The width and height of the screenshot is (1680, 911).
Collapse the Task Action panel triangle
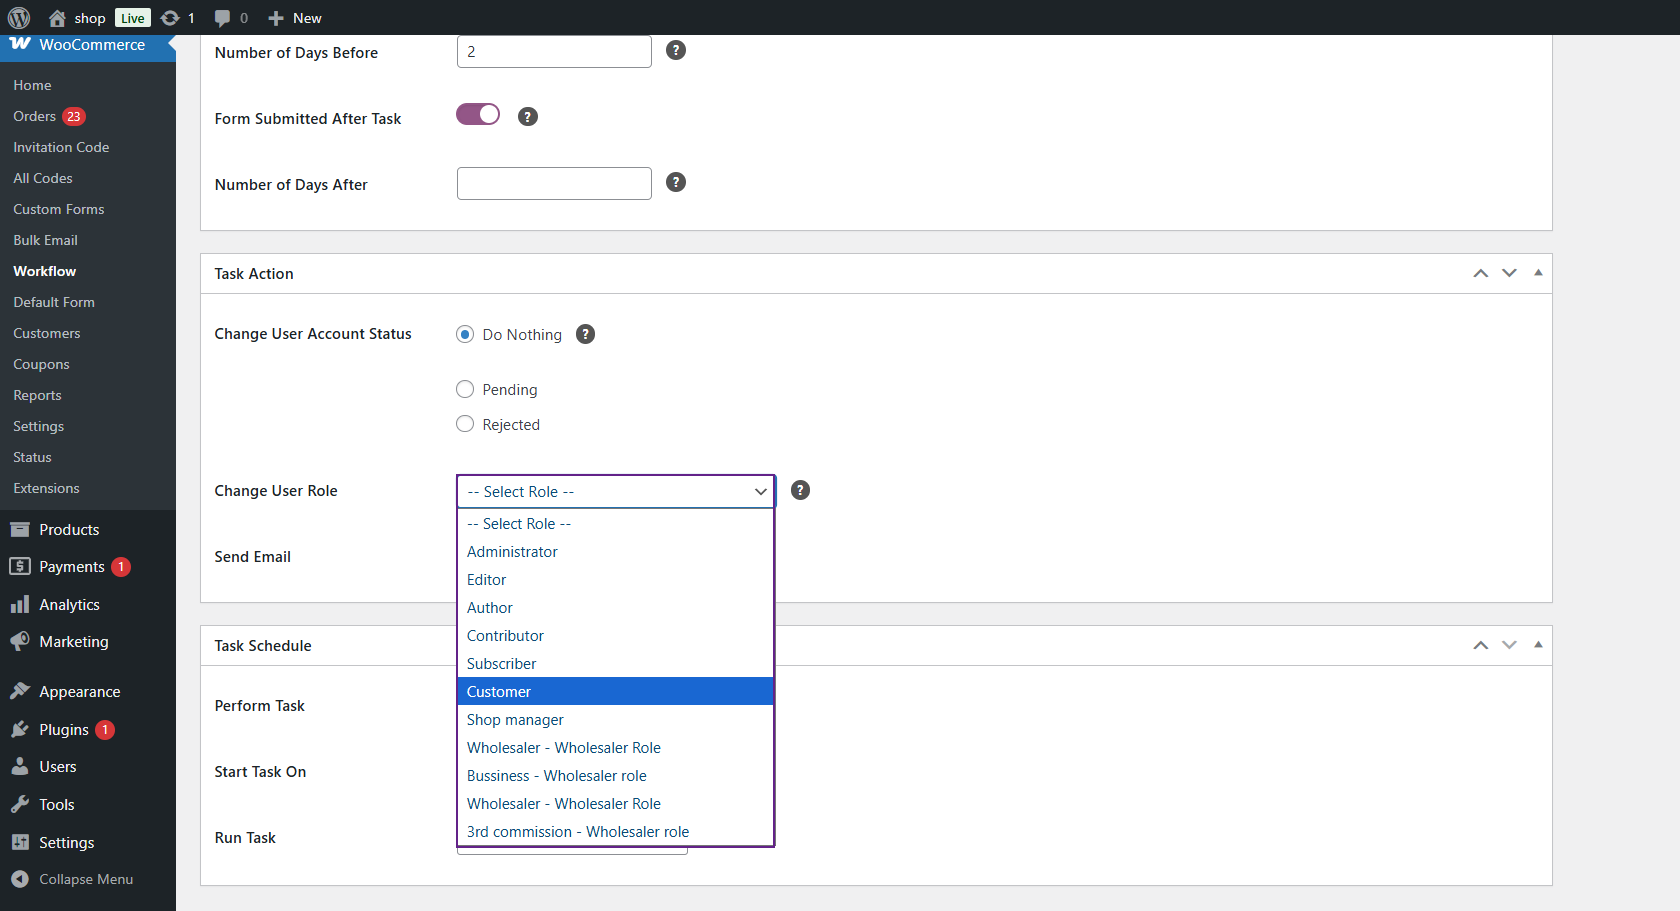(x=1538, y=273)
